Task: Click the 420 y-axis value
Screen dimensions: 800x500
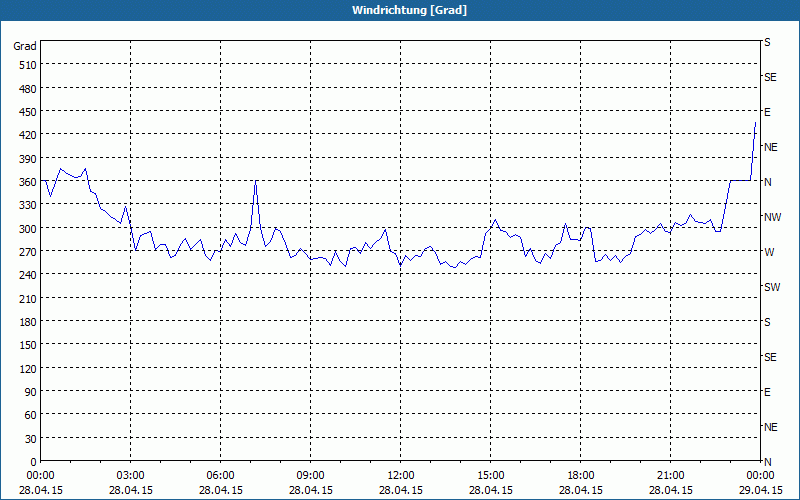Action: click(x=28, y=135)
